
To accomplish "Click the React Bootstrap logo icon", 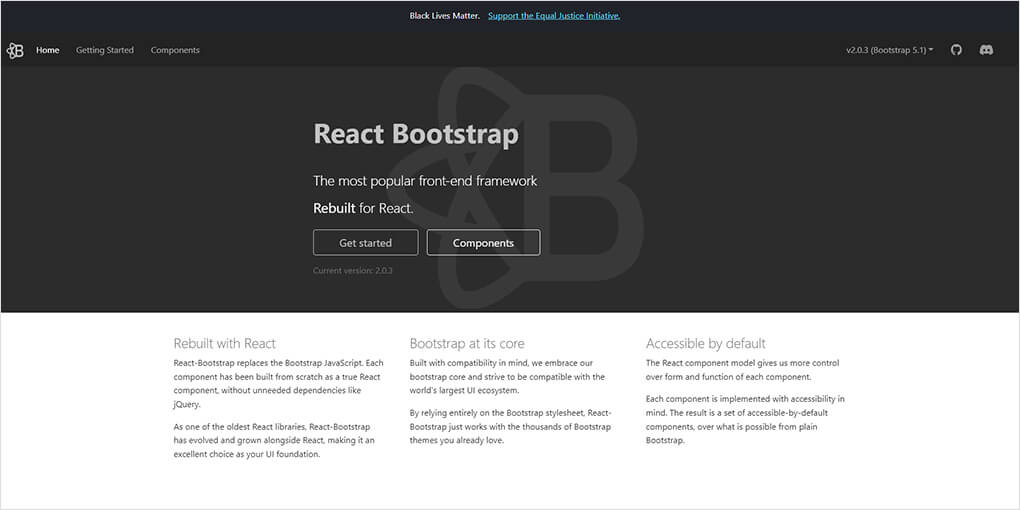I will pos(15,50).
